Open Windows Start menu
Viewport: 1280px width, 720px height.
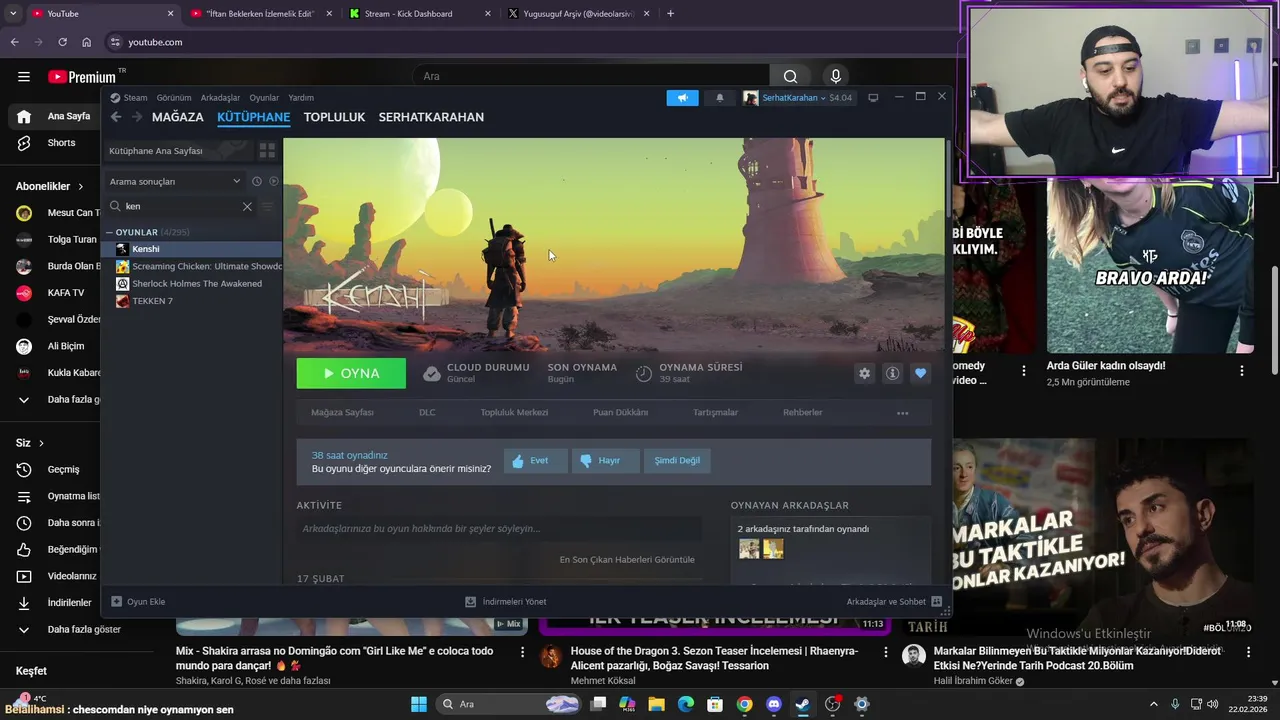tap(419, 704)
